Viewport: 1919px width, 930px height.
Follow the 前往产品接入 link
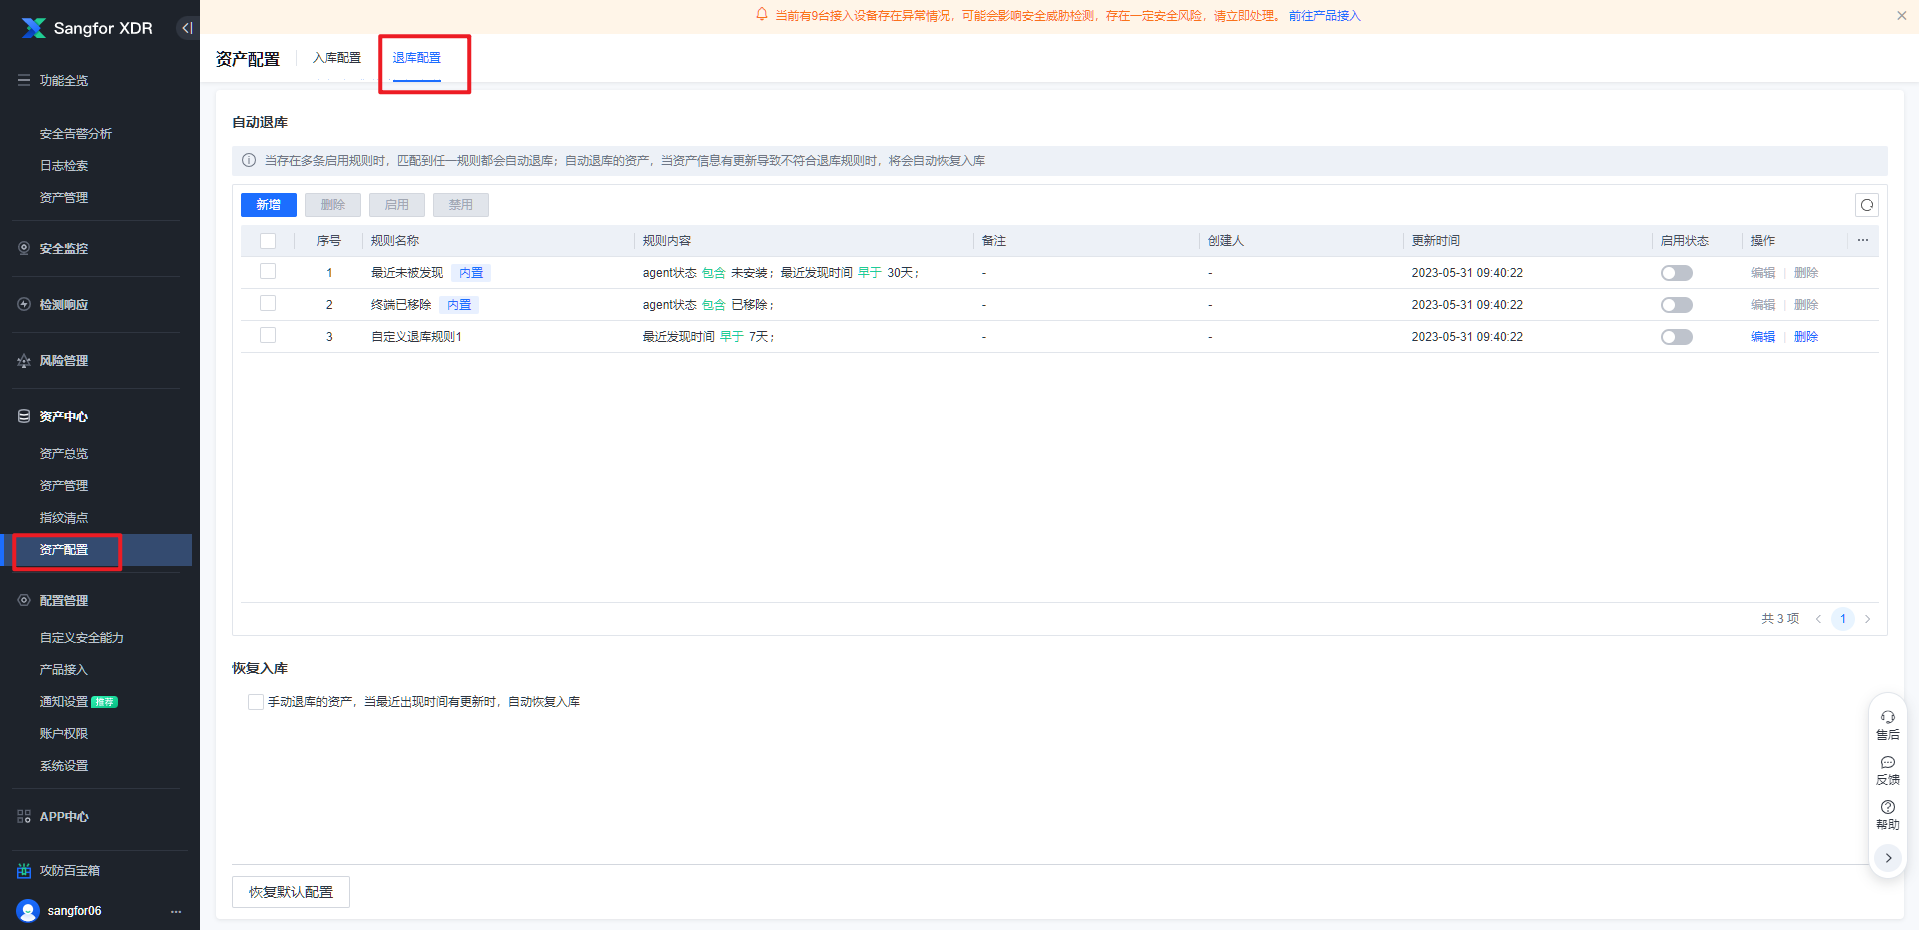[x=1324, y=16]
